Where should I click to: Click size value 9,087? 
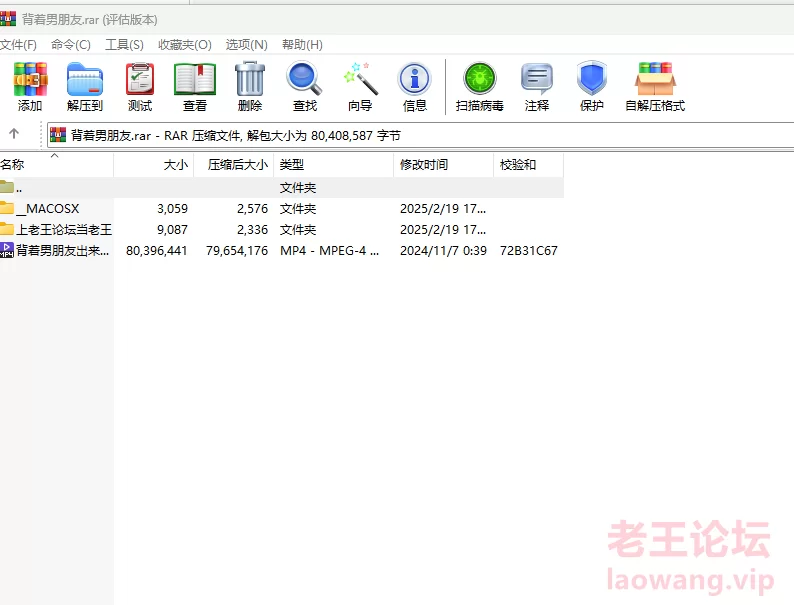click(172, 229)
